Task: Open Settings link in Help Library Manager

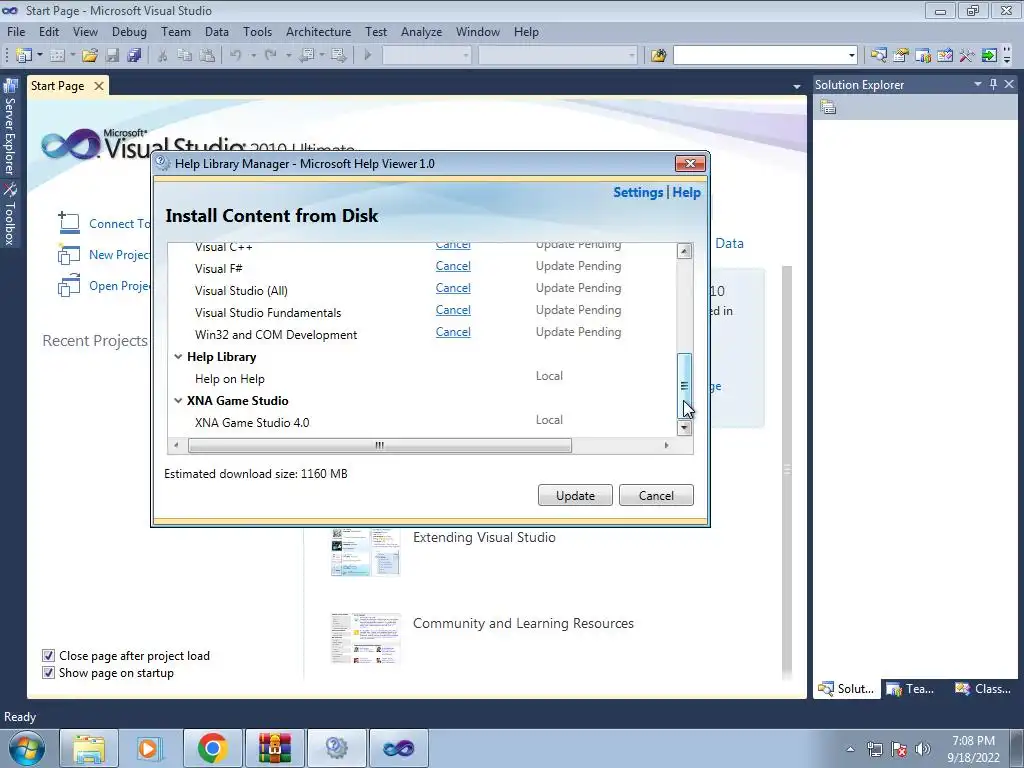Action: 638,193
